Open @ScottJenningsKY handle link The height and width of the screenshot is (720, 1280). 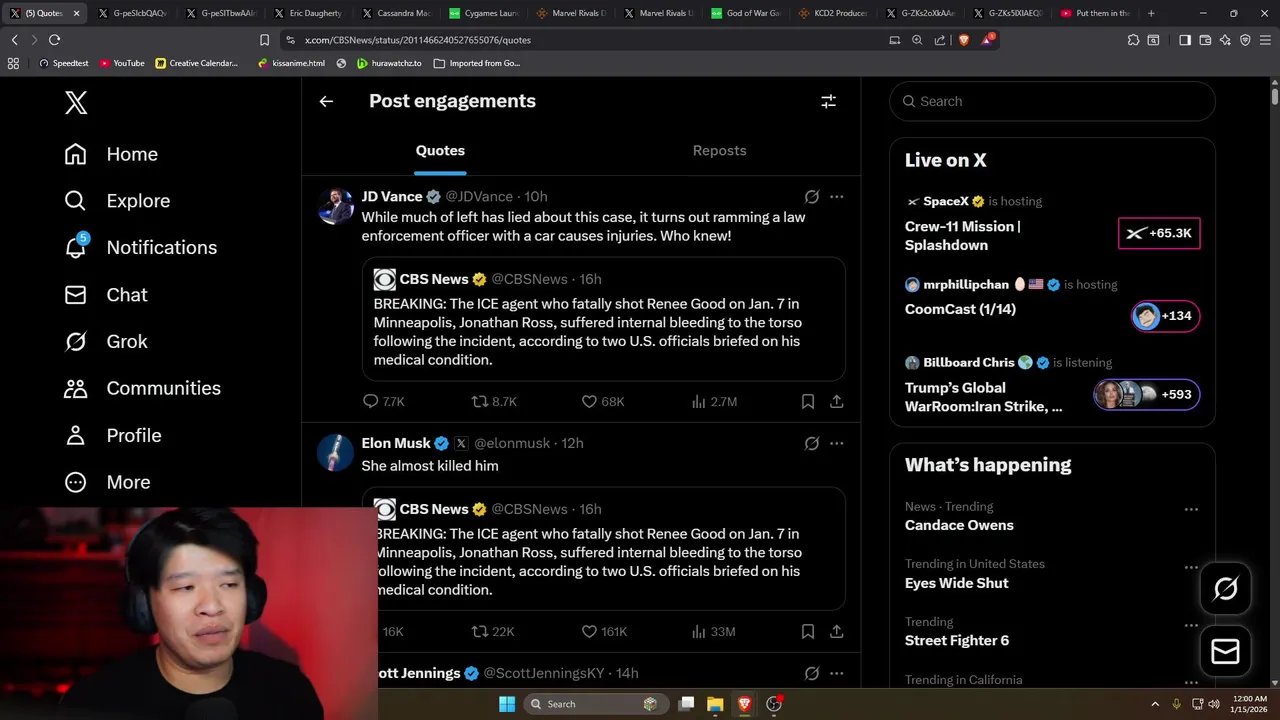[544, 673]
